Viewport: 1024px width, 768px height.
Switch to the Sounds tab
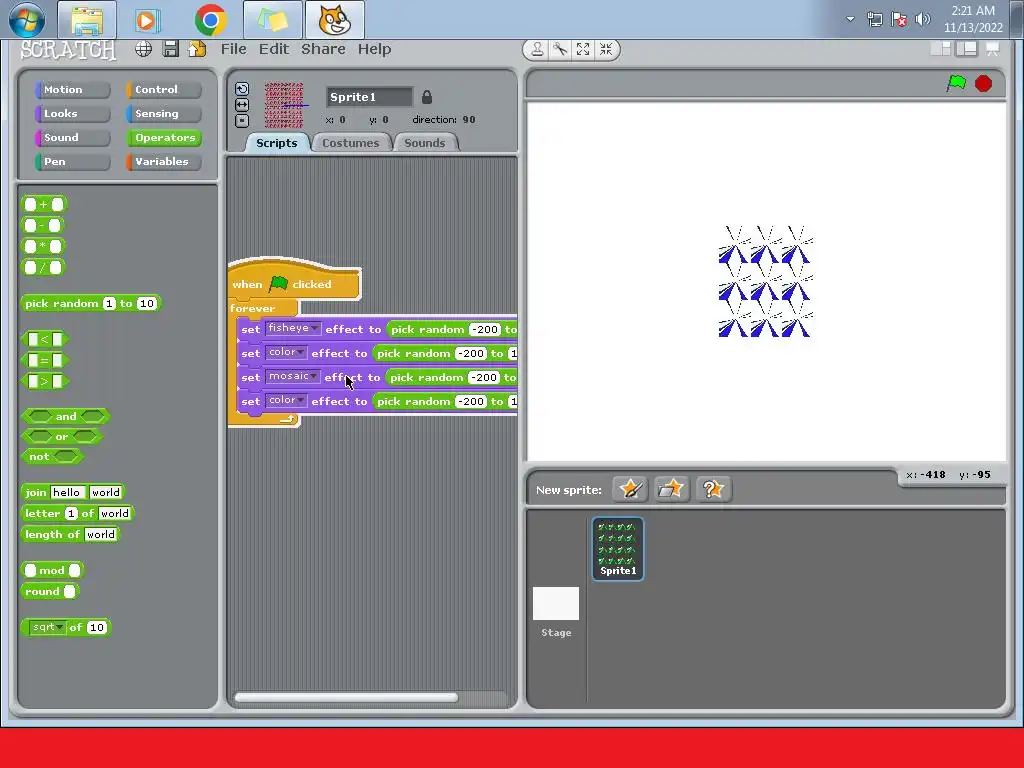click(424, 143)
